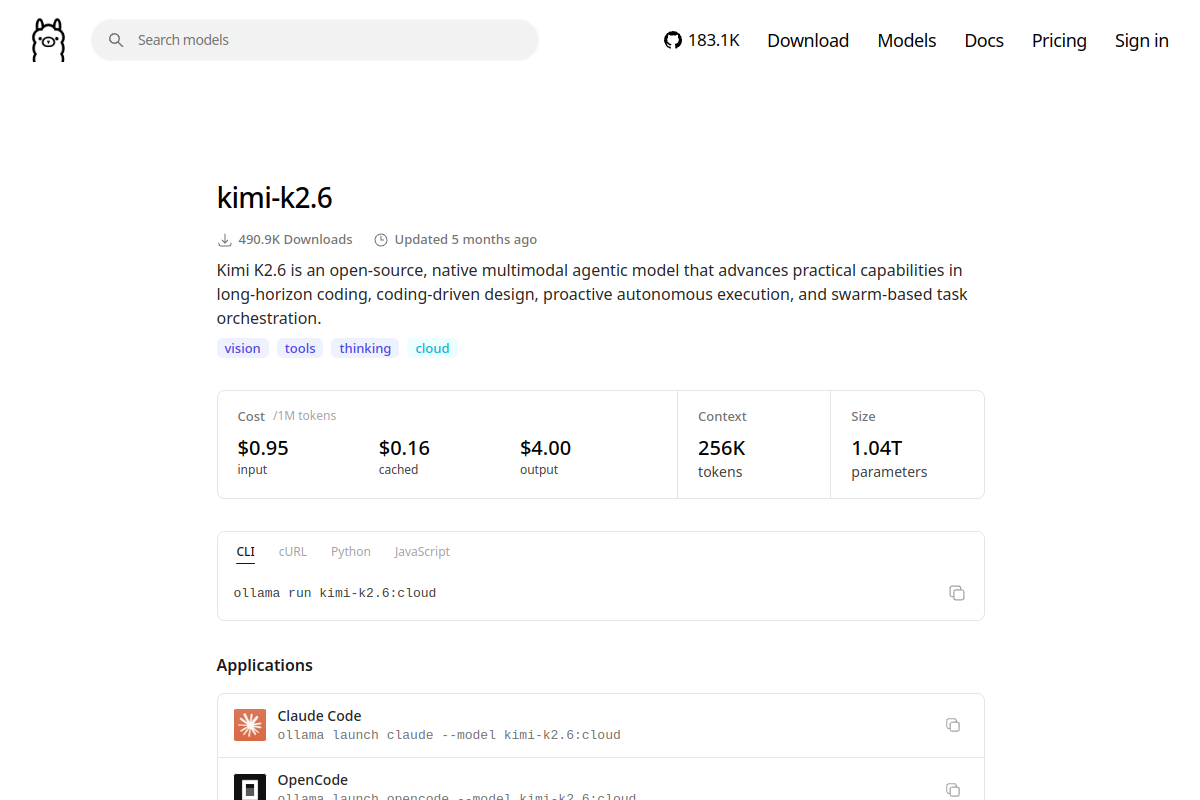Click the Applications heading
The image size is (1200, 800).
(x=265, y=665)
